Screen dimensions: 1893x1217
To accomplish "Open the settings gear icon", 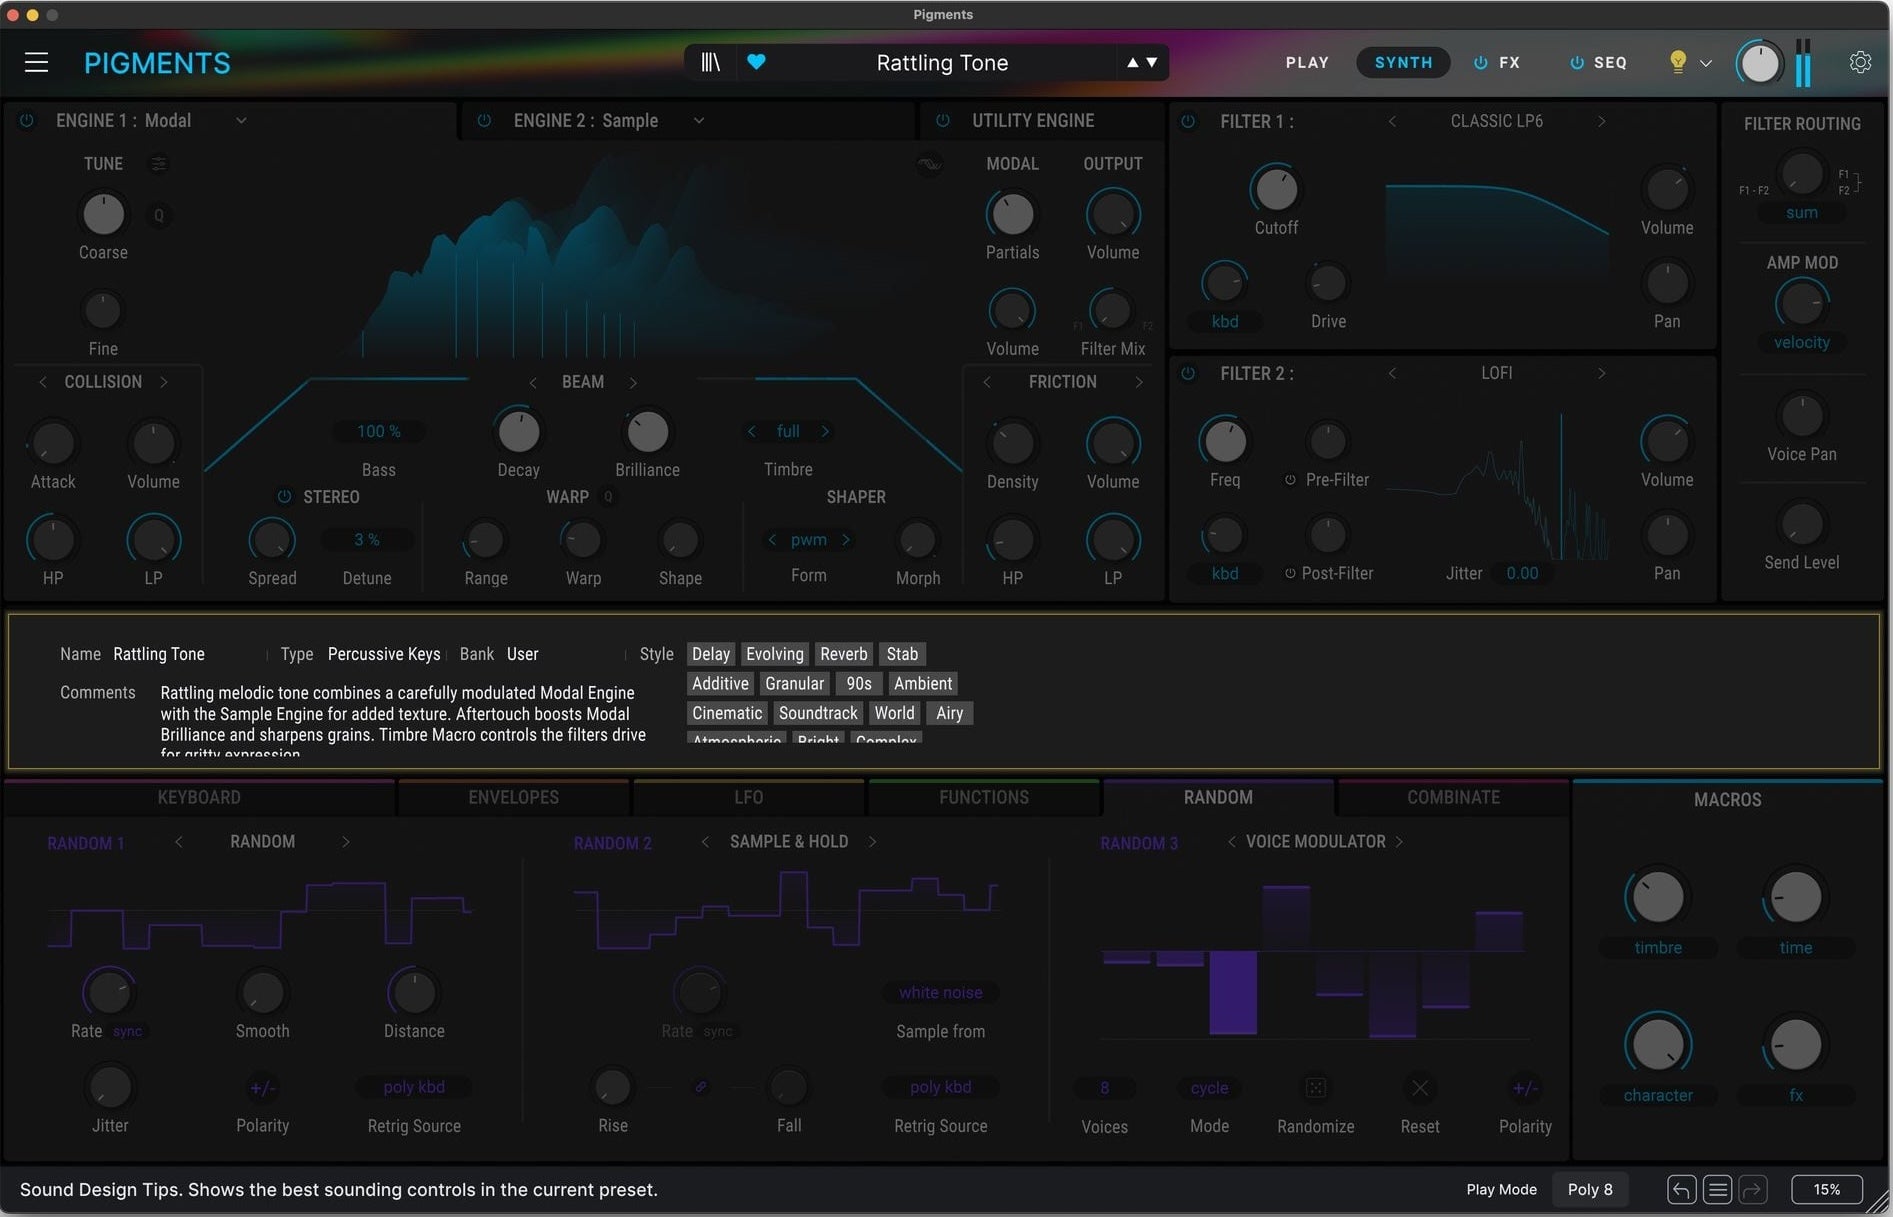I will (1860, 62).
